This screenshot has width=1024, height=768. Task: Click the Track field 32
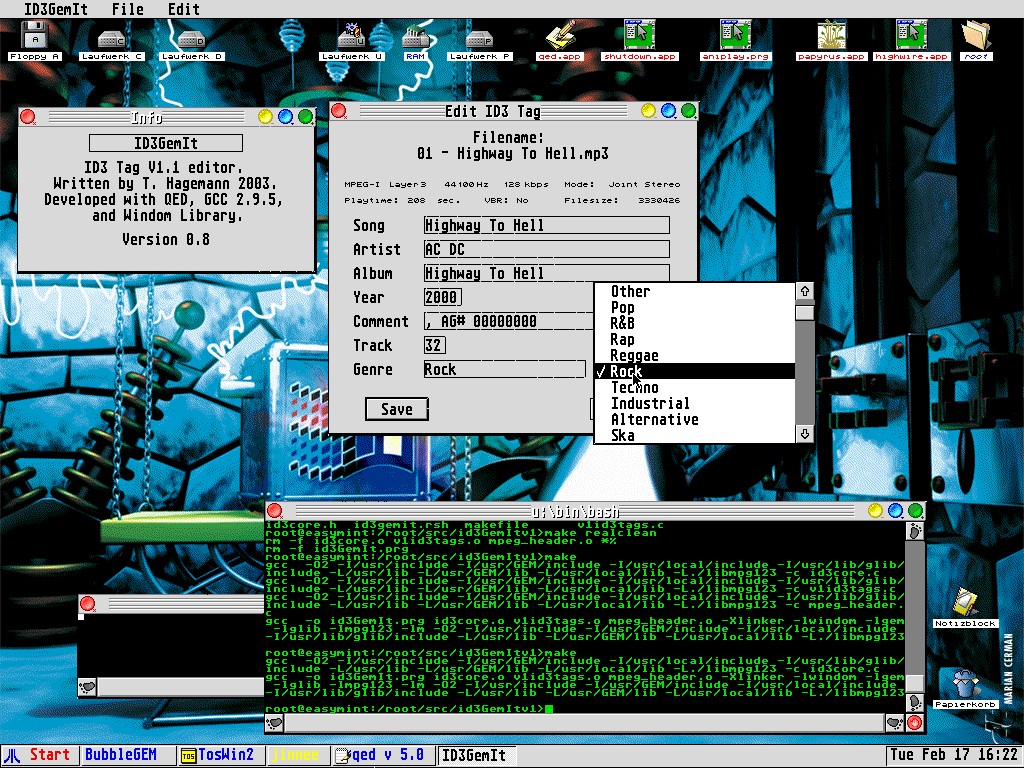point(434,345)
